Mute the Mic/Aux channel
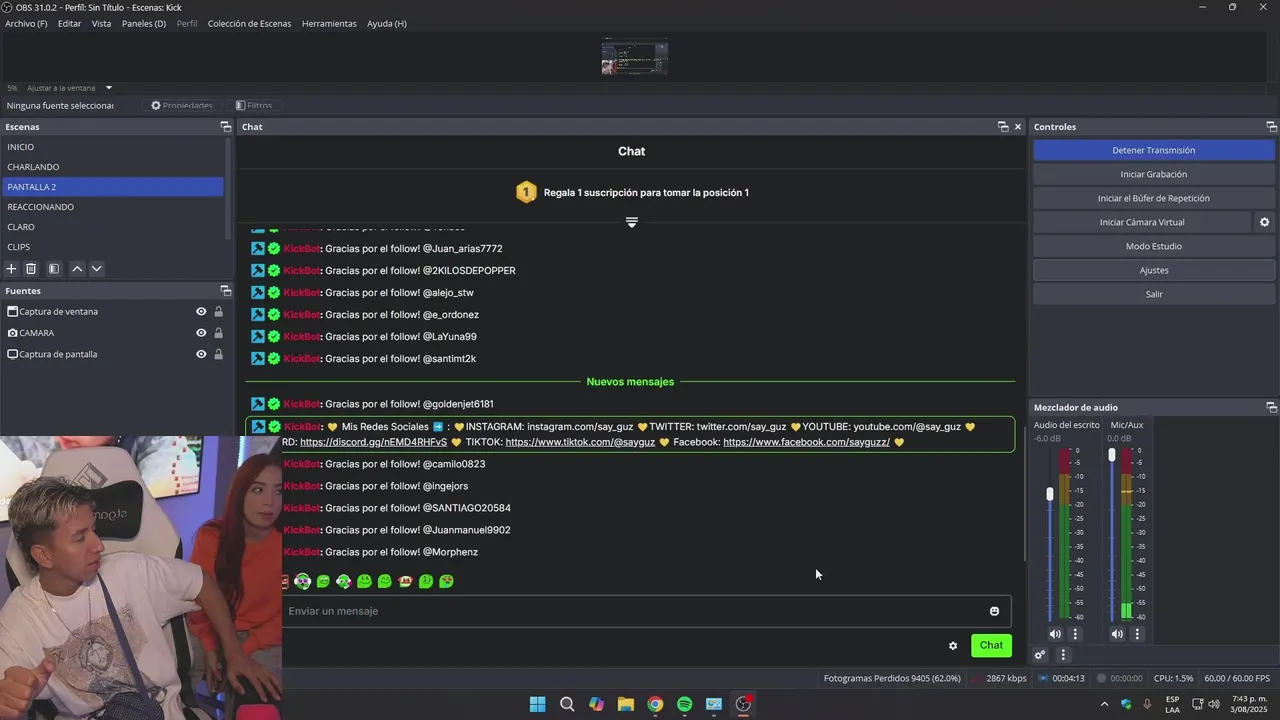 [1117, 634]
